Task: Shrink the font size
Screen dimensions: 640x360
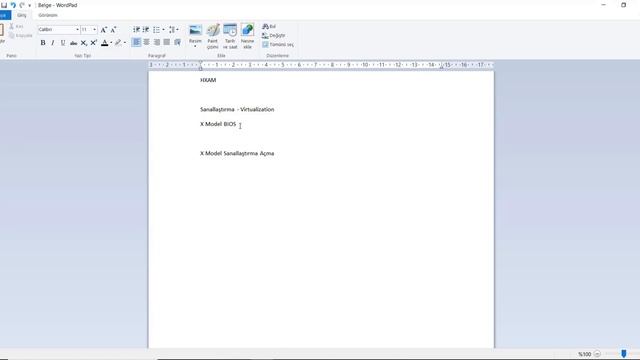Action: 113,29
